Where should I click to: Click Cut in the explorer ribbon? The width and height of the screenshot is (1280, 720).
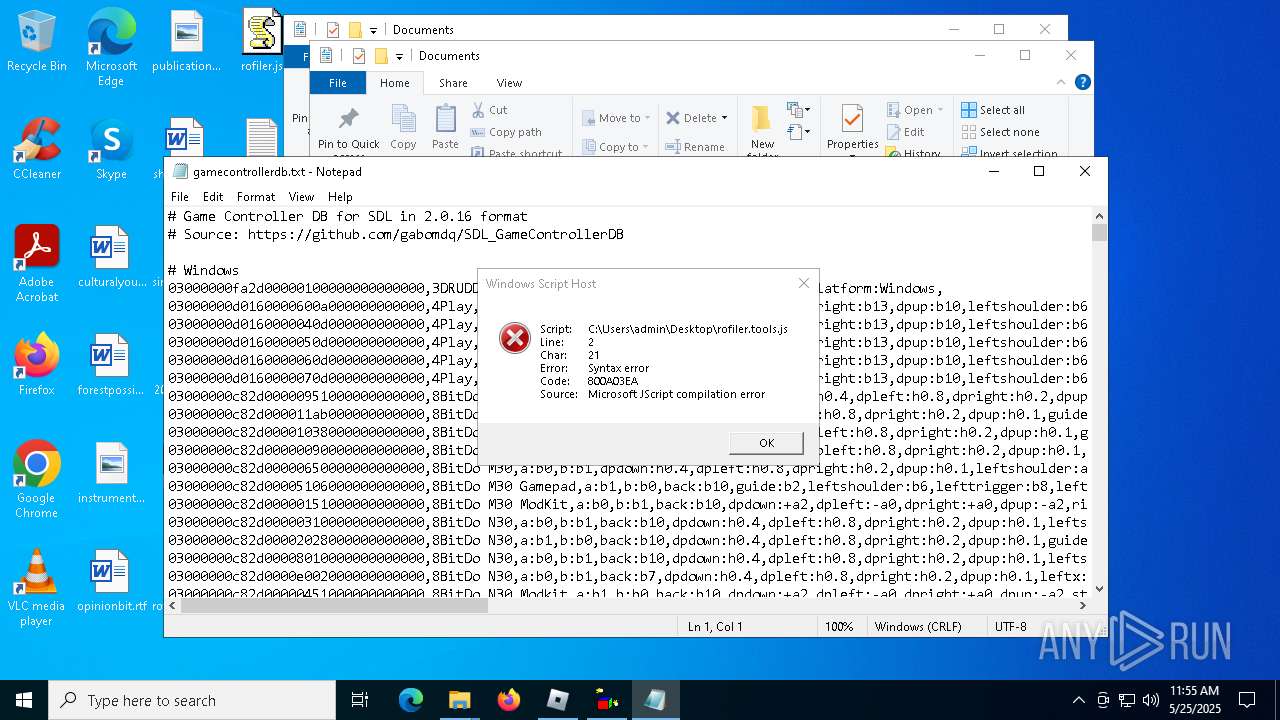point(489,110)
